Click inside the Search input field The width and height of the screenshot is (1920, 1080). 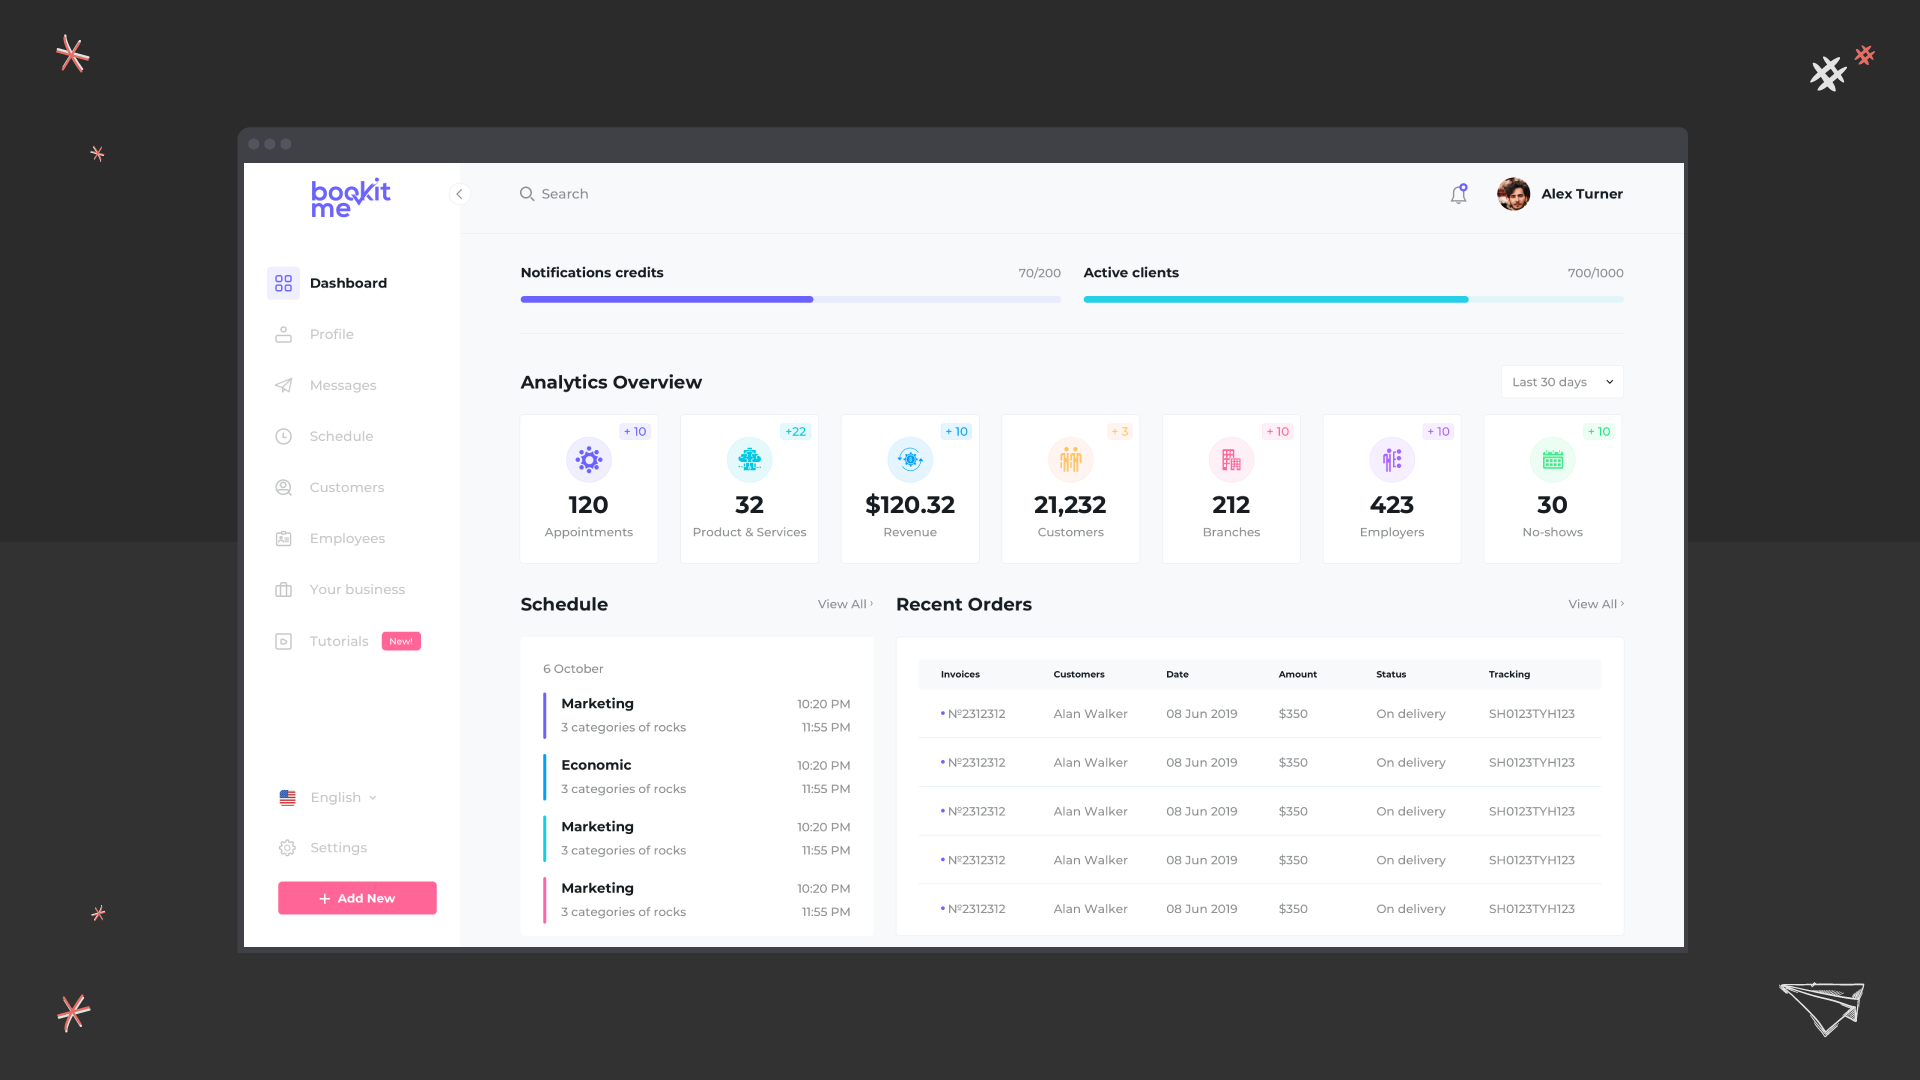(600, 193)
